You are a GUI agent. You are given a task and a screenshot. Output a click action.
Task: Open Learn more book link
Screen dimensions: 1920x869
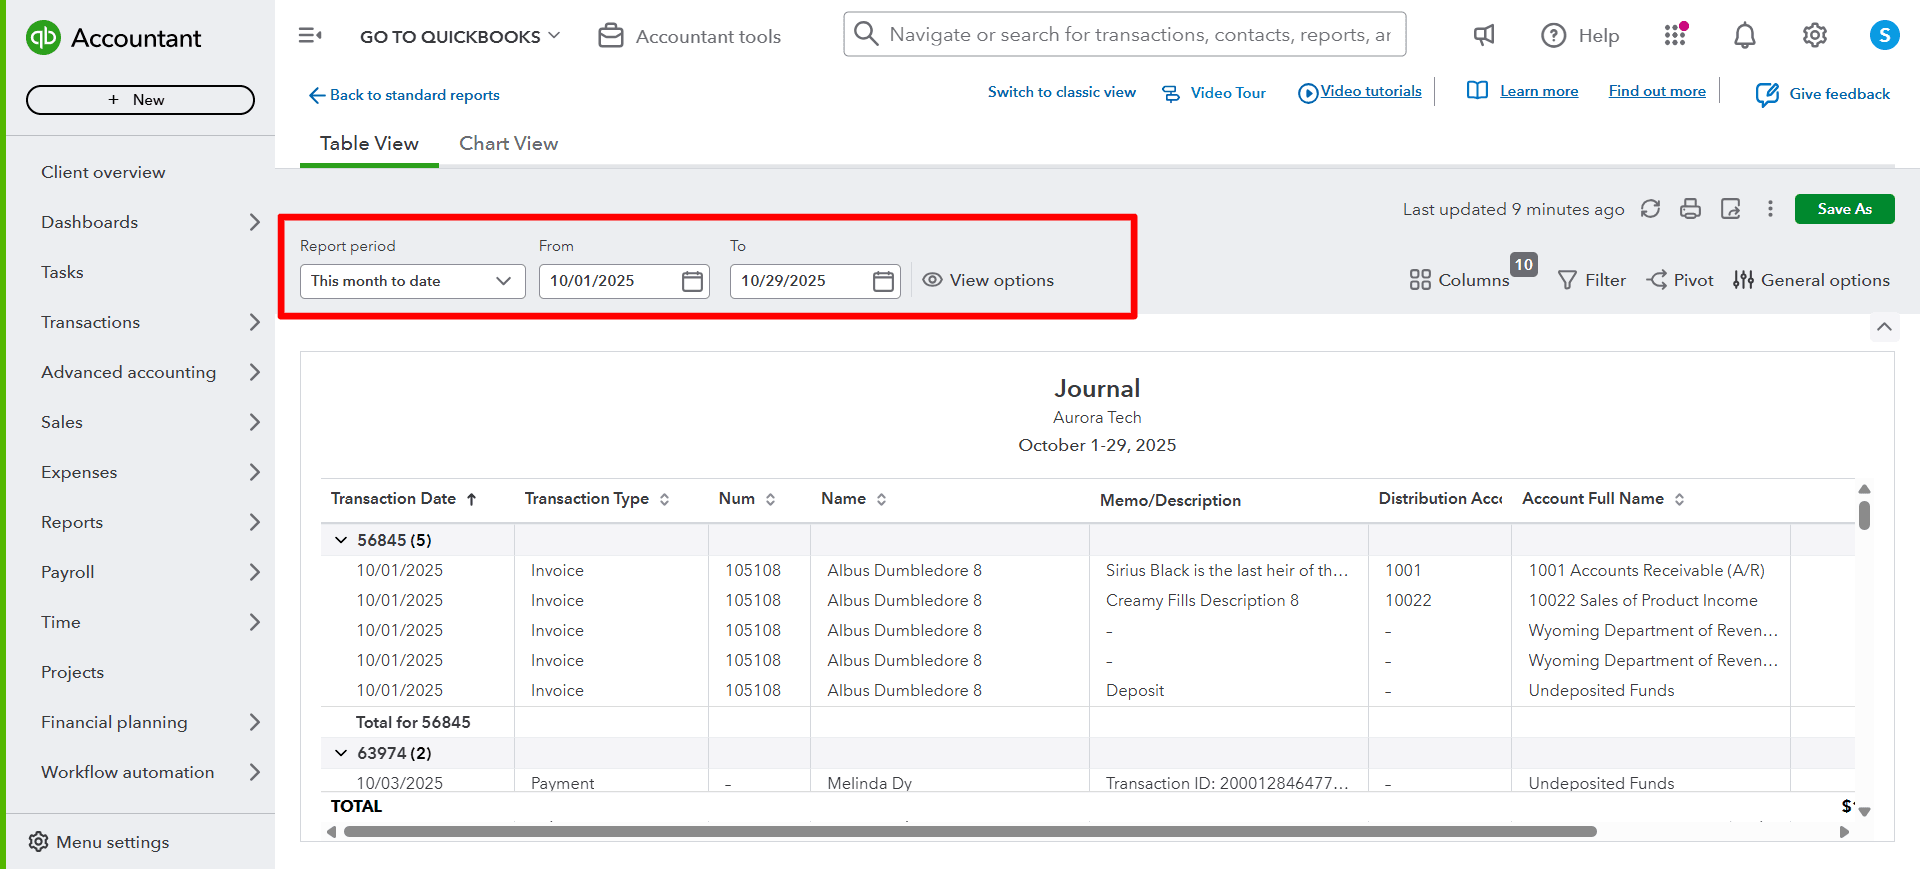[1522, 91]
